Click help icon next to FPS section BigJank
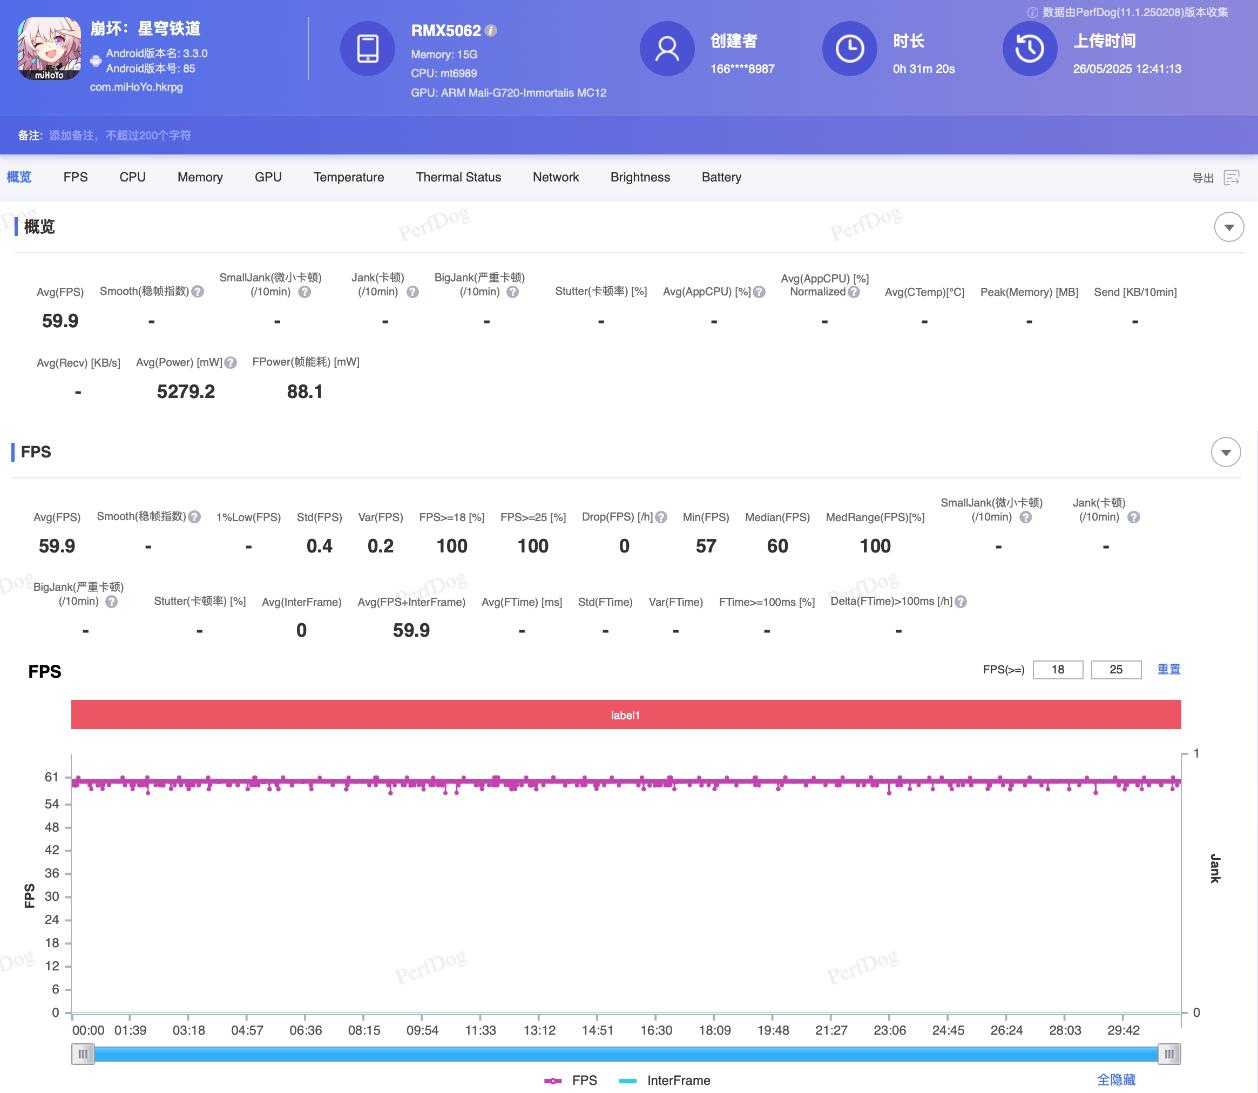1258x1093 pixels. [112, 602]
